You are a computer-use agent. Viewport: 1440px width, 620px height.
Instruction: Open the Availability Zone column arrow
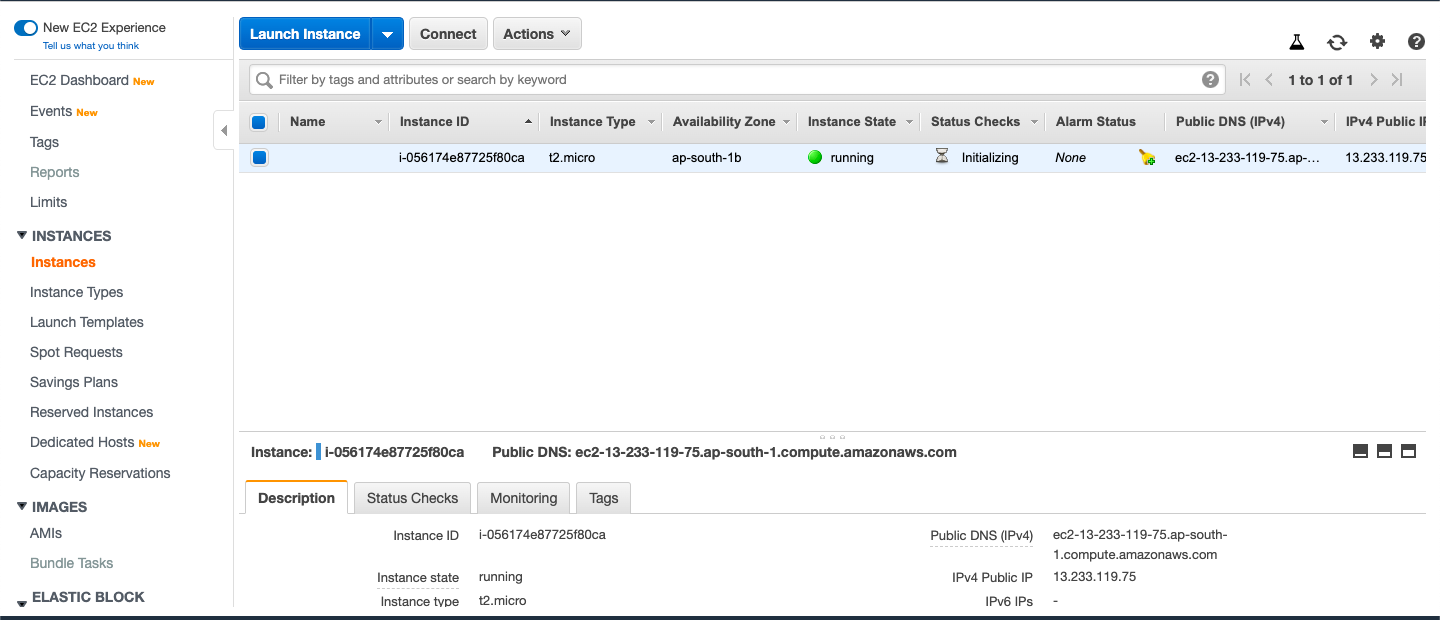point(786,122)
